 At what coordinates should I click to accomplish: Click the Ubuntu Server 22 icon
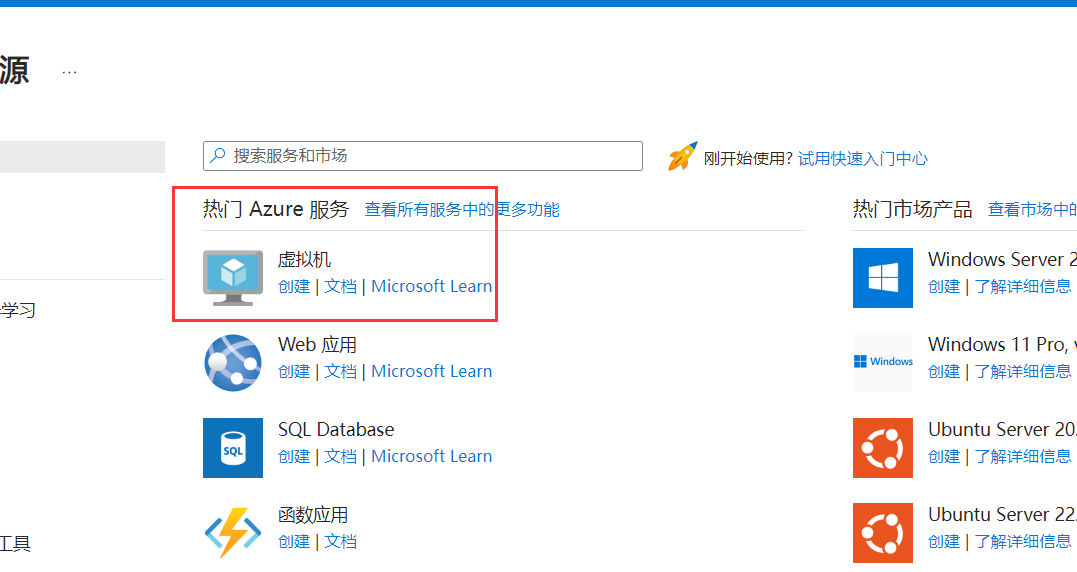tap(883, 532)
